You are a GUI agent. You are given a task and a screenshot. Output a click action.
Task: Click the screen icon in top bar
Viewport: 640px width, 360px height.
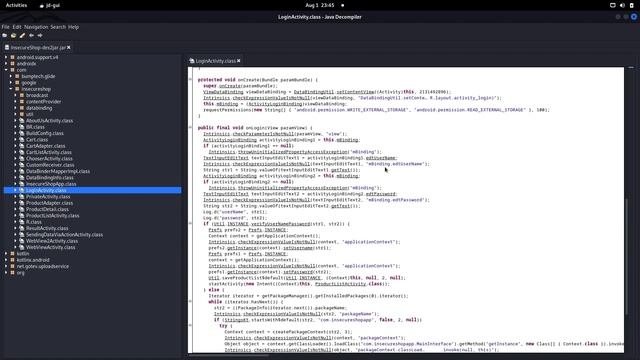click(x=613, y=5)
